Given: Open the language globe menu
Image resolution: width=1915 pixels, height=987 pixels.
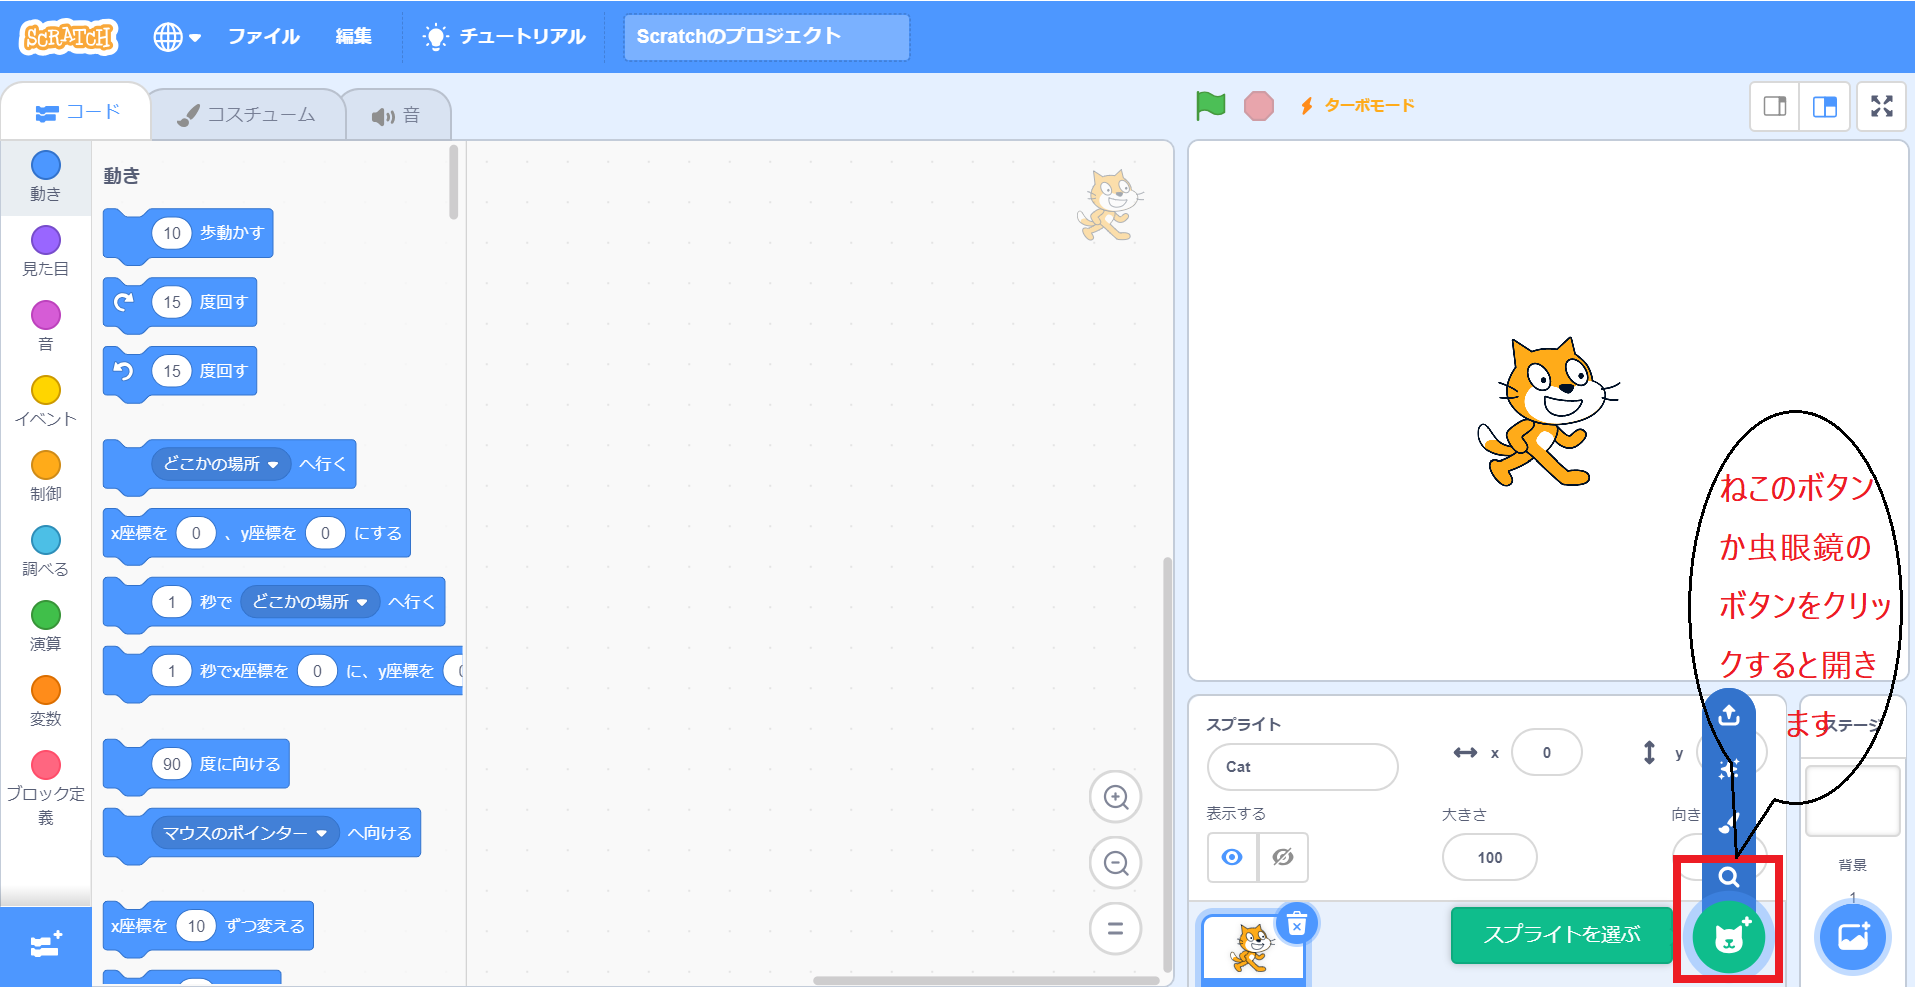Looking at the screenshot, I should tap(177, 37).
